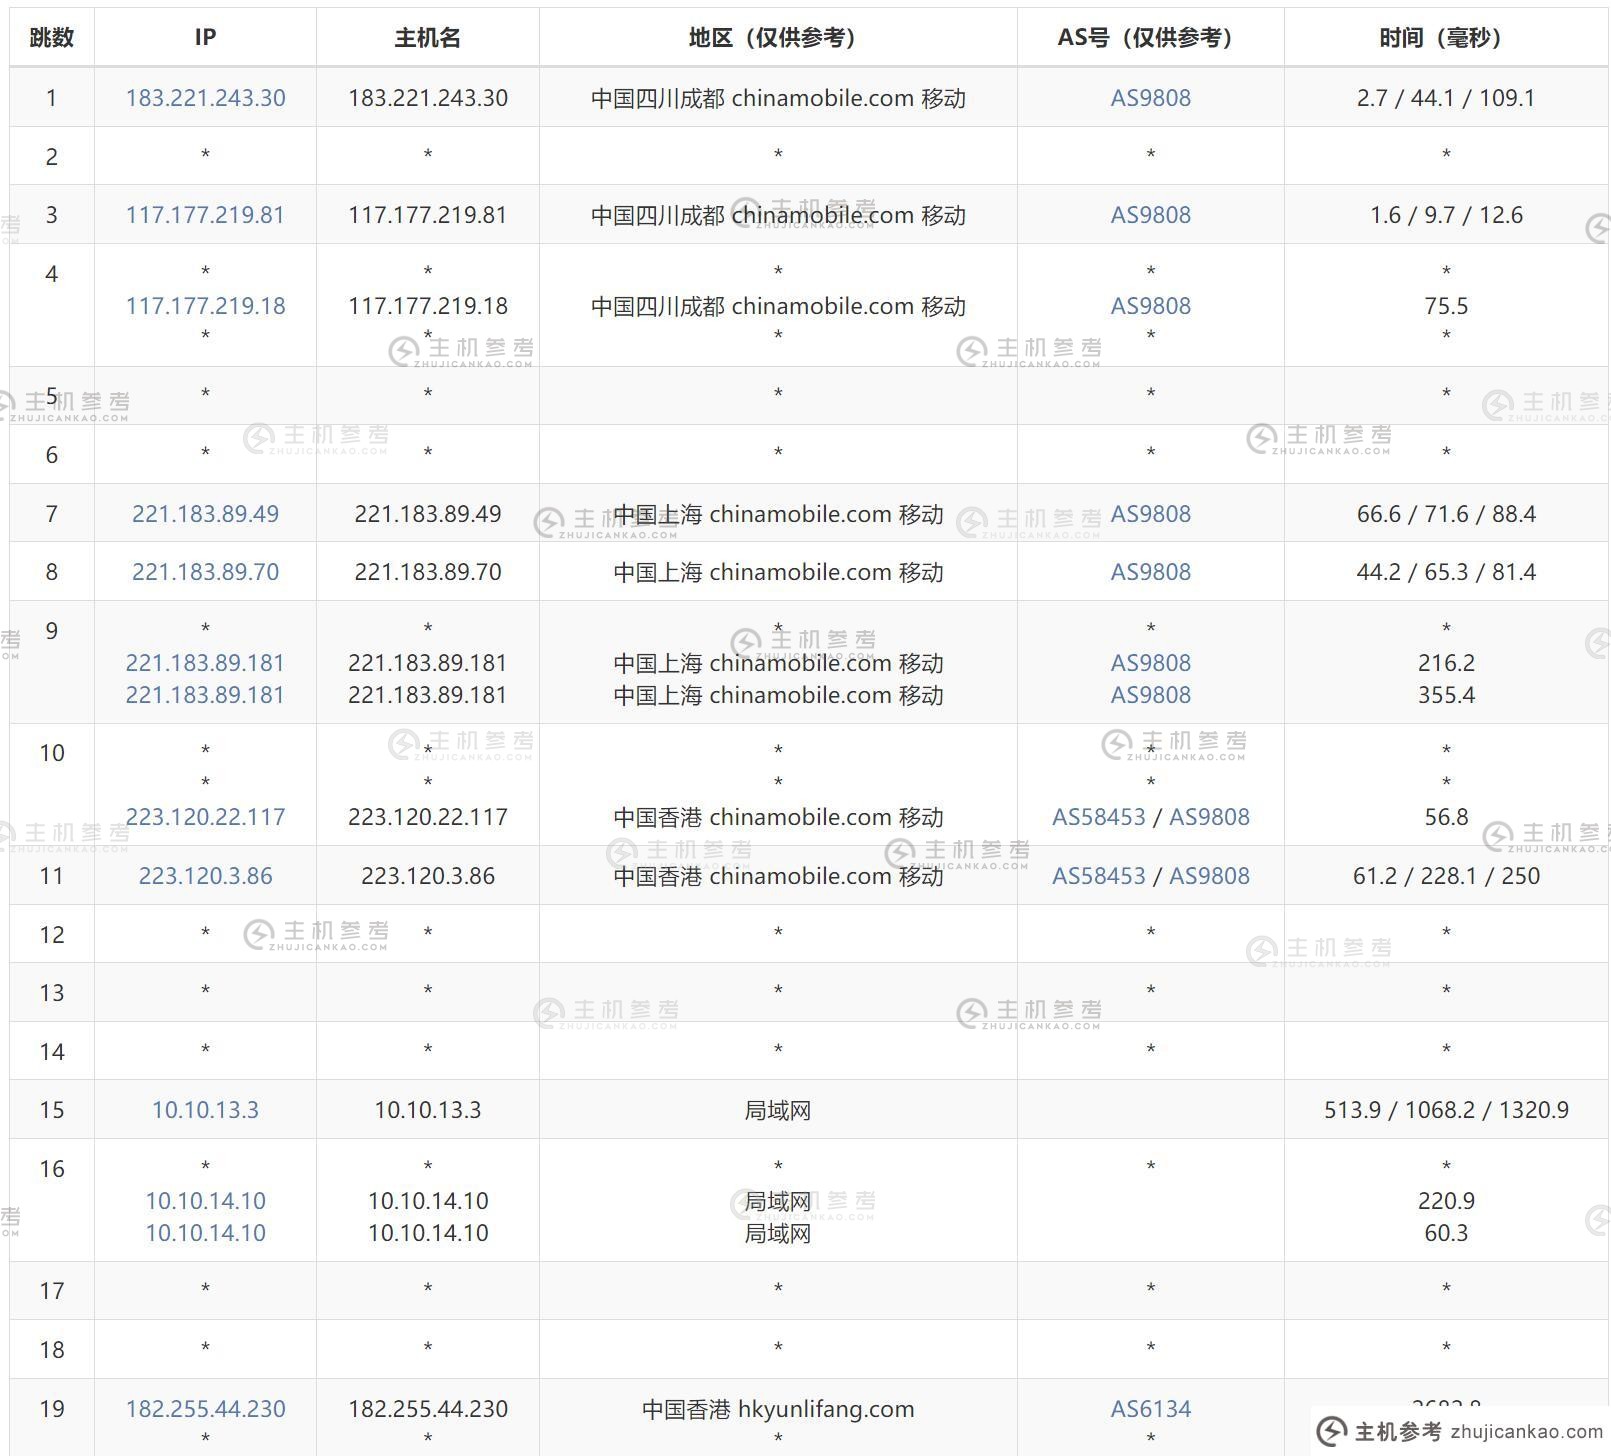The height and width of the screenshot is (1456, 1611).
Task: Select hostname text 183.221.243.30
Action: [428, 98]
